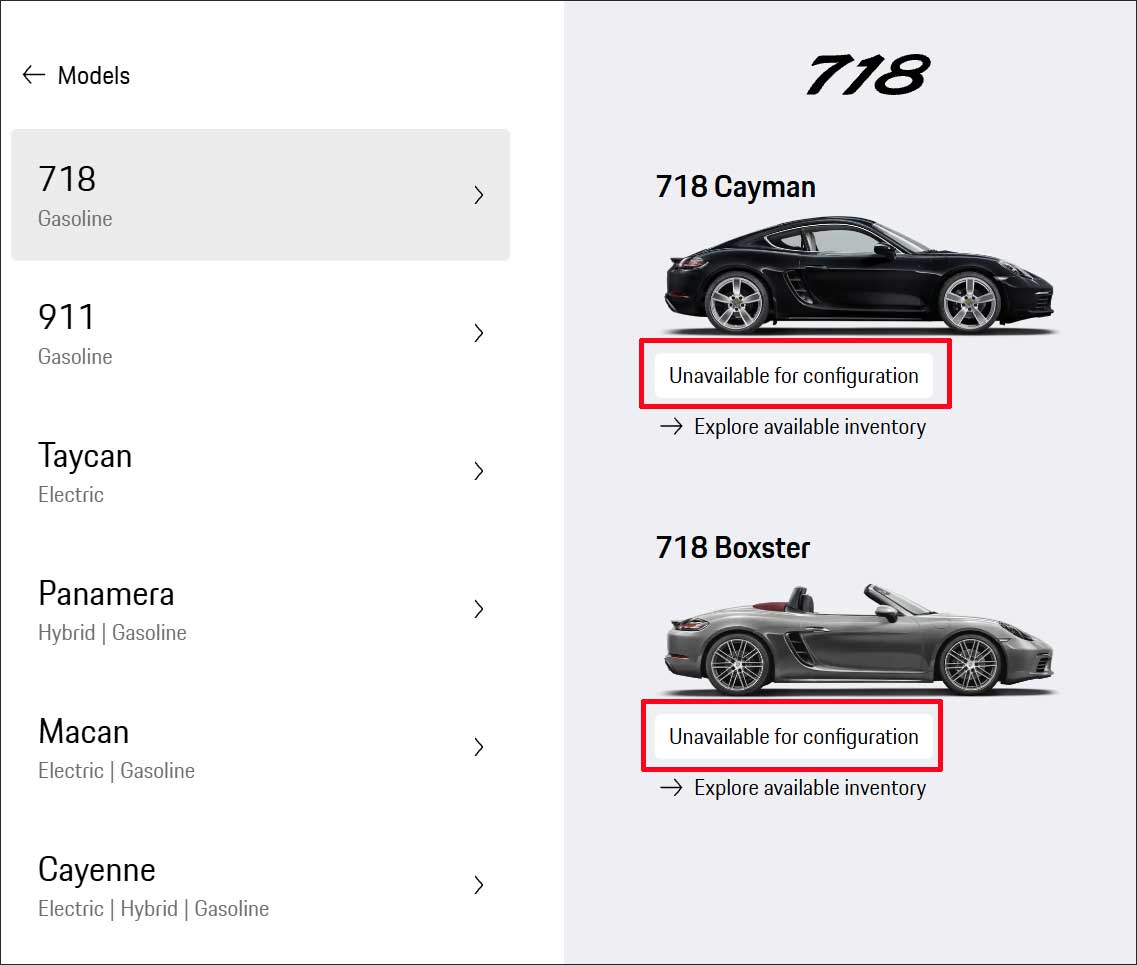Open the Cayenne chevron arrow
The width and height of the screenshot is (1137, 965).
tap(479, 885)
